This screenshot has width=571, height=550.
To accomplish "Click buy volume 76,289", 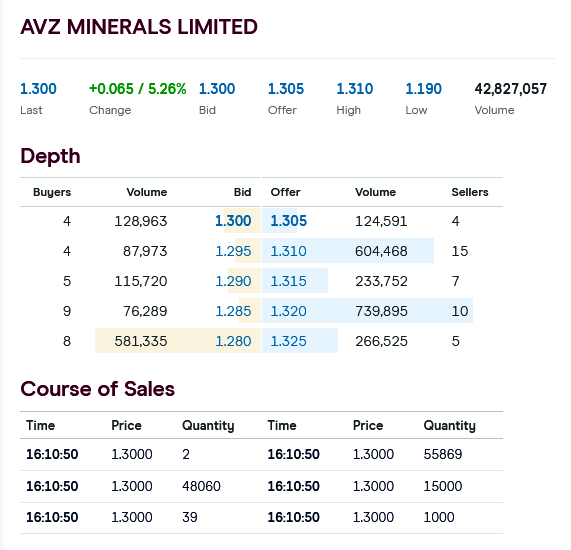I will coord(145,311).
